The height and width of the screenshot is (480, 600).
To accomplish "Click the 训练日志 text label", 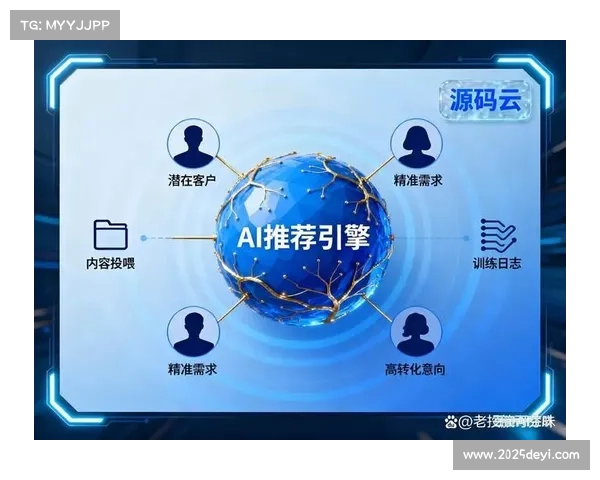I will coord(497,264).
